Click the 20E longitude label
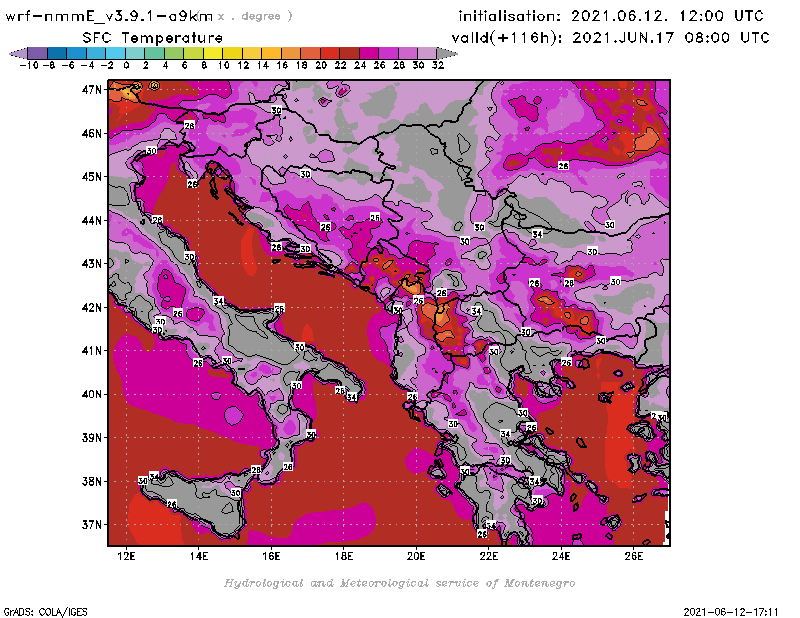Viewport: 800px width, 618px height. [416, 556]
